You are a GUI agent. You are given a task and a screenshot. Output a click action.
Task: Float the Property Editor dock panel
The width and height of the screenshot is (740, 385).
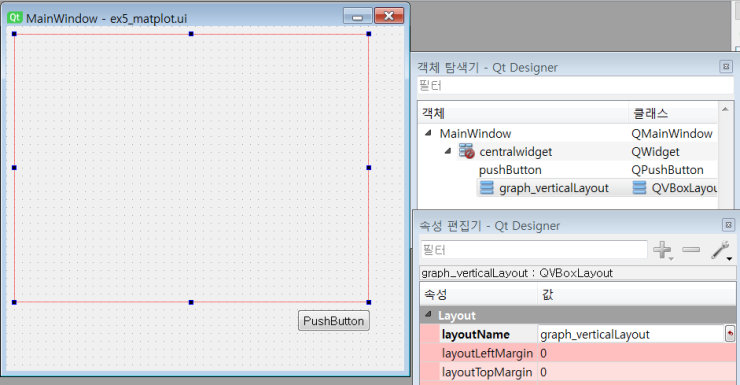(x=728, y=225)
